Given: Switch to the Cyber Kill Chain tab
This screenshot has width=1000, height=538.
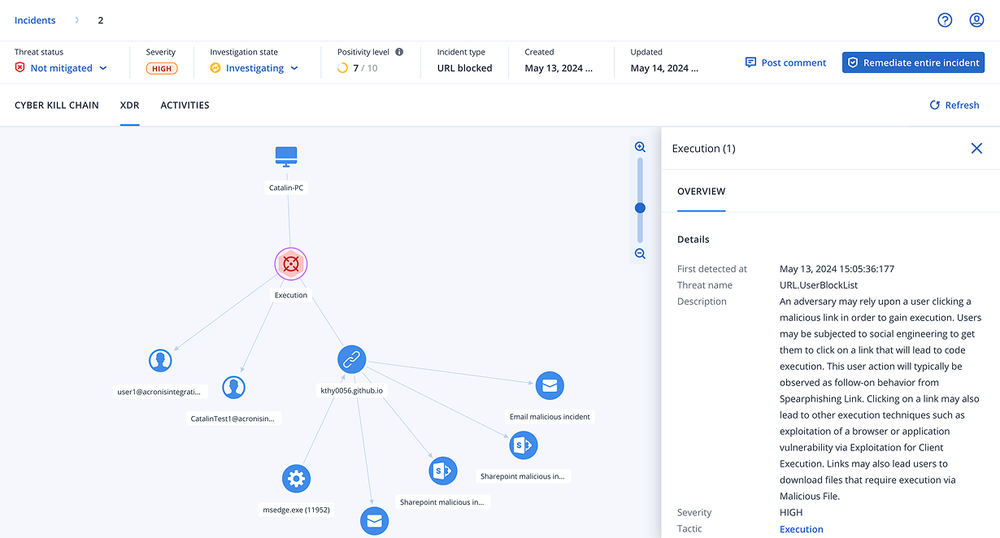Looking at the screenshot, I should click(56, 105).
